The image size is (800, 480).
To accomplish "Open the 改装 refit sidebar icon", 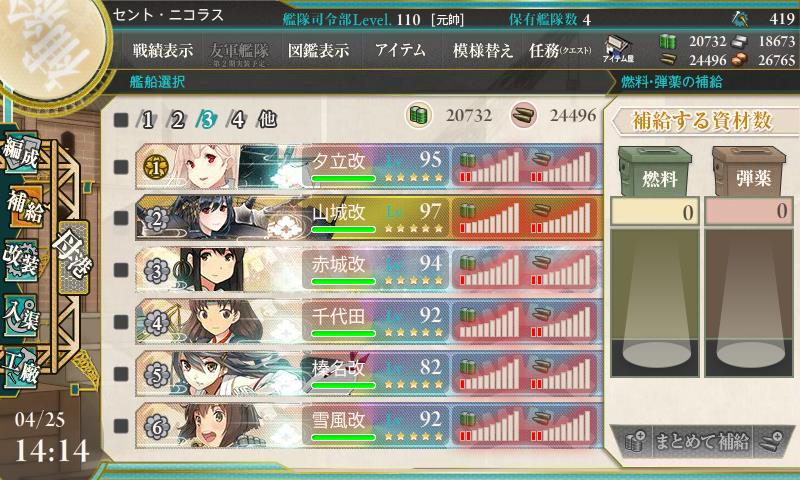I will coord(21,260).
